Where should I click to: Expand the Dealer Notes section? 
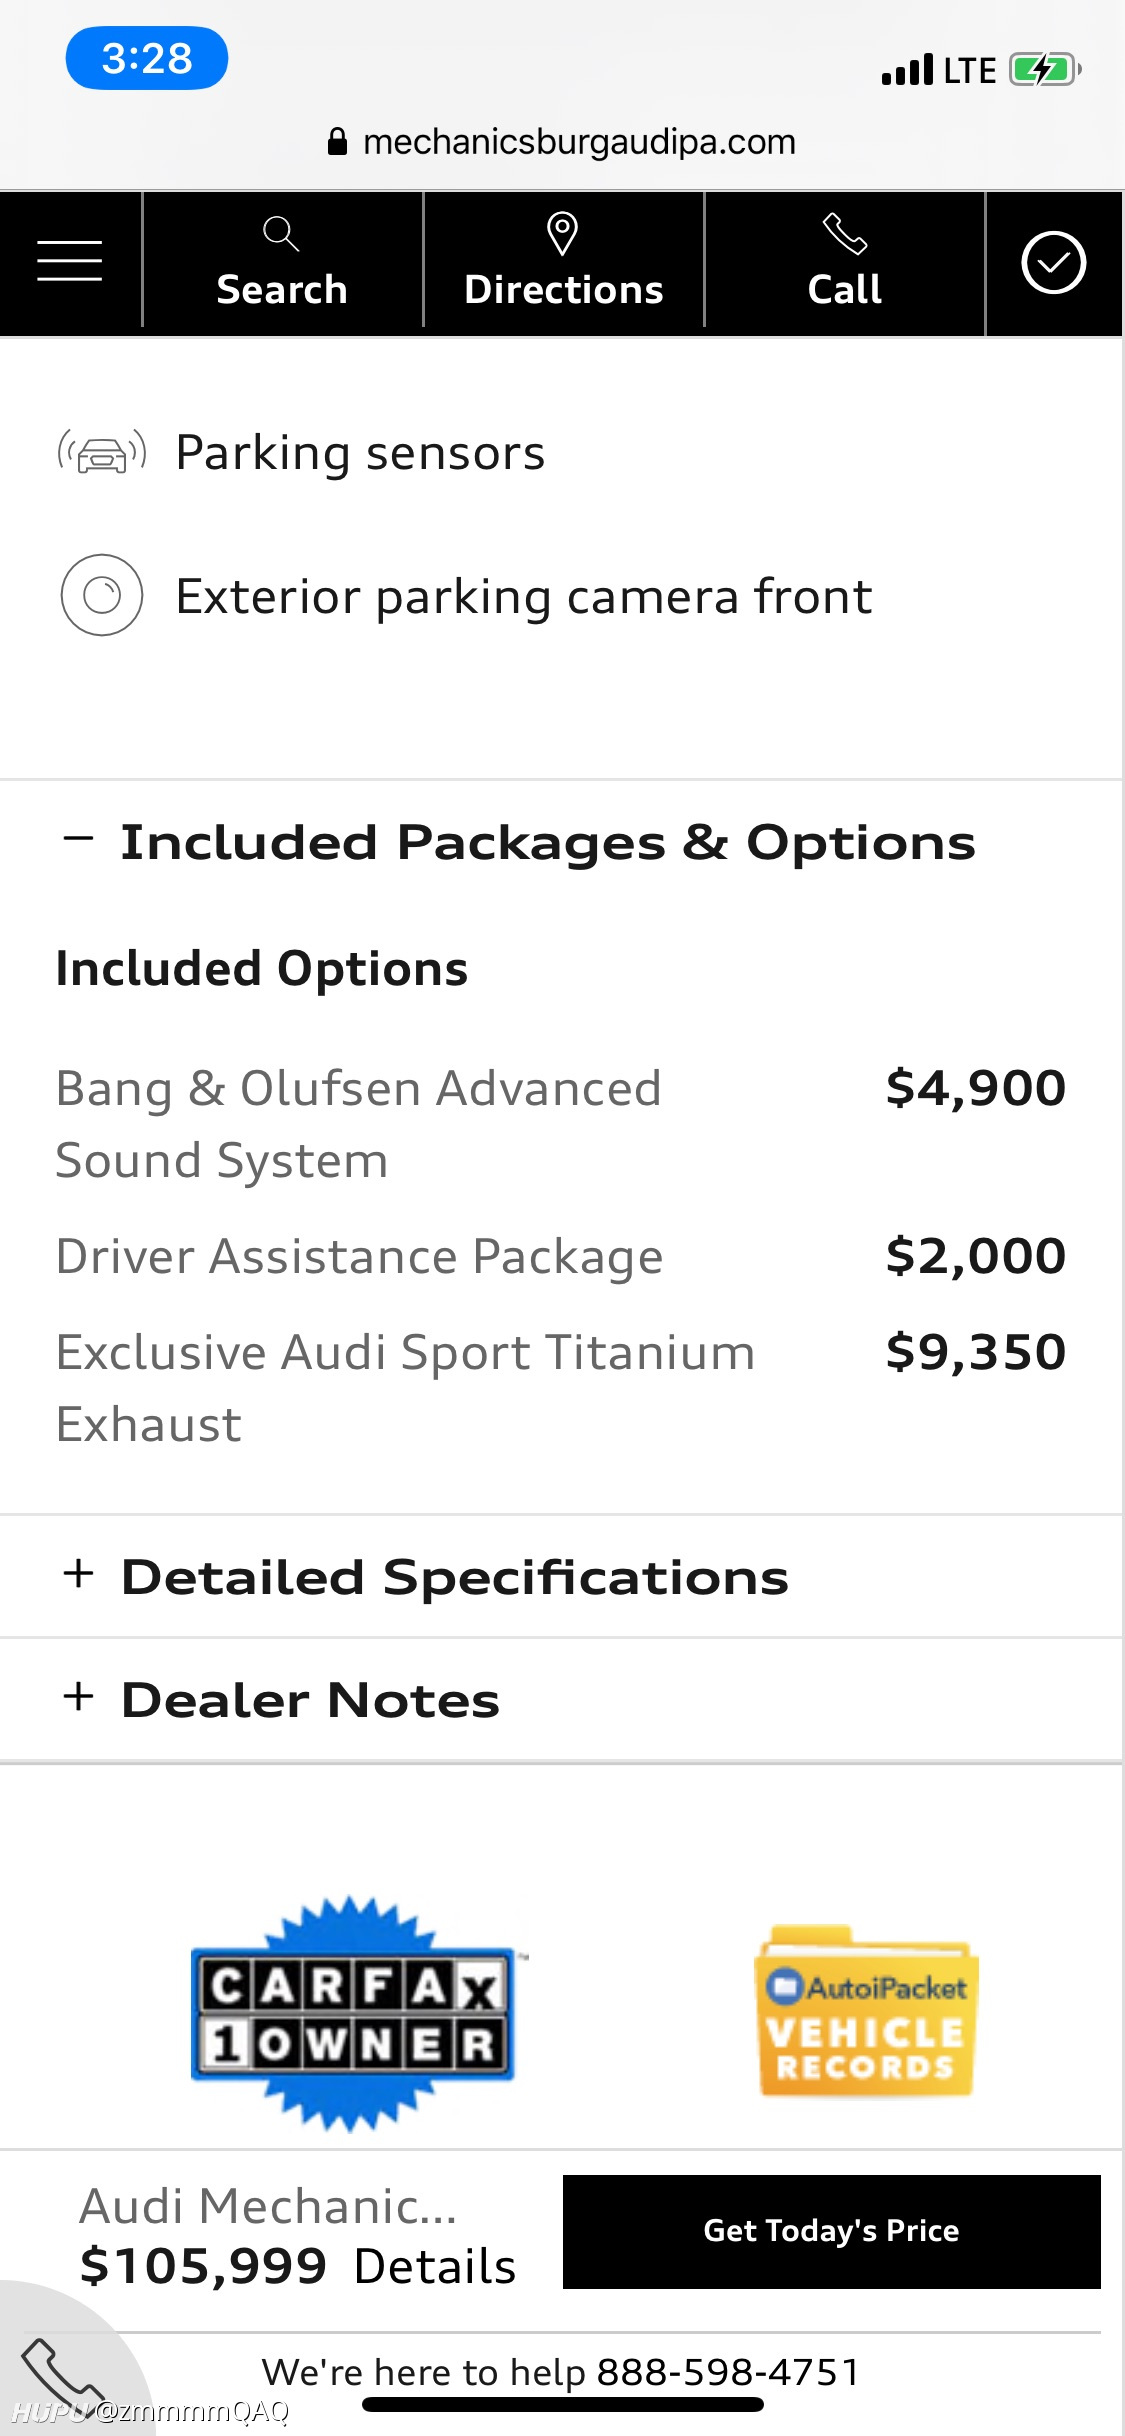[280, 1700]
